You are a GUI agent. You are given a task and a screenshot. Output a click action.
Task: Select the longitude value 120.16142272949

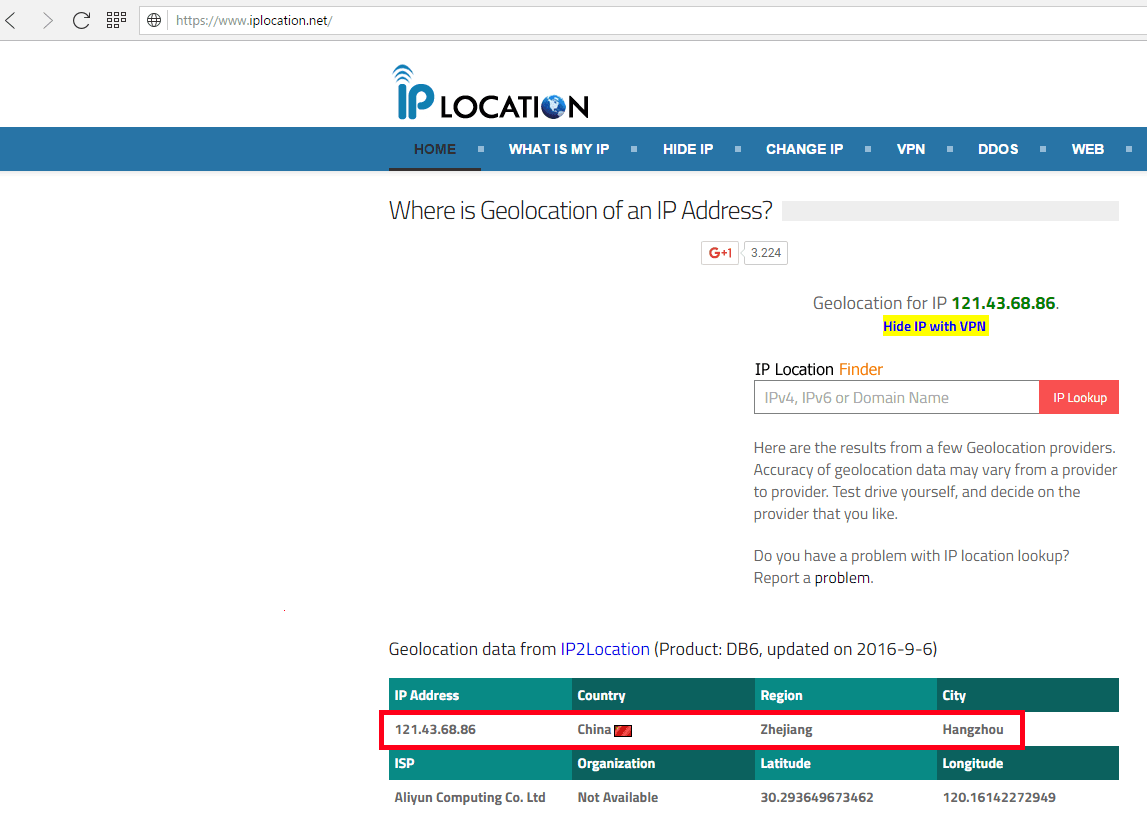[x=999, y=798]
